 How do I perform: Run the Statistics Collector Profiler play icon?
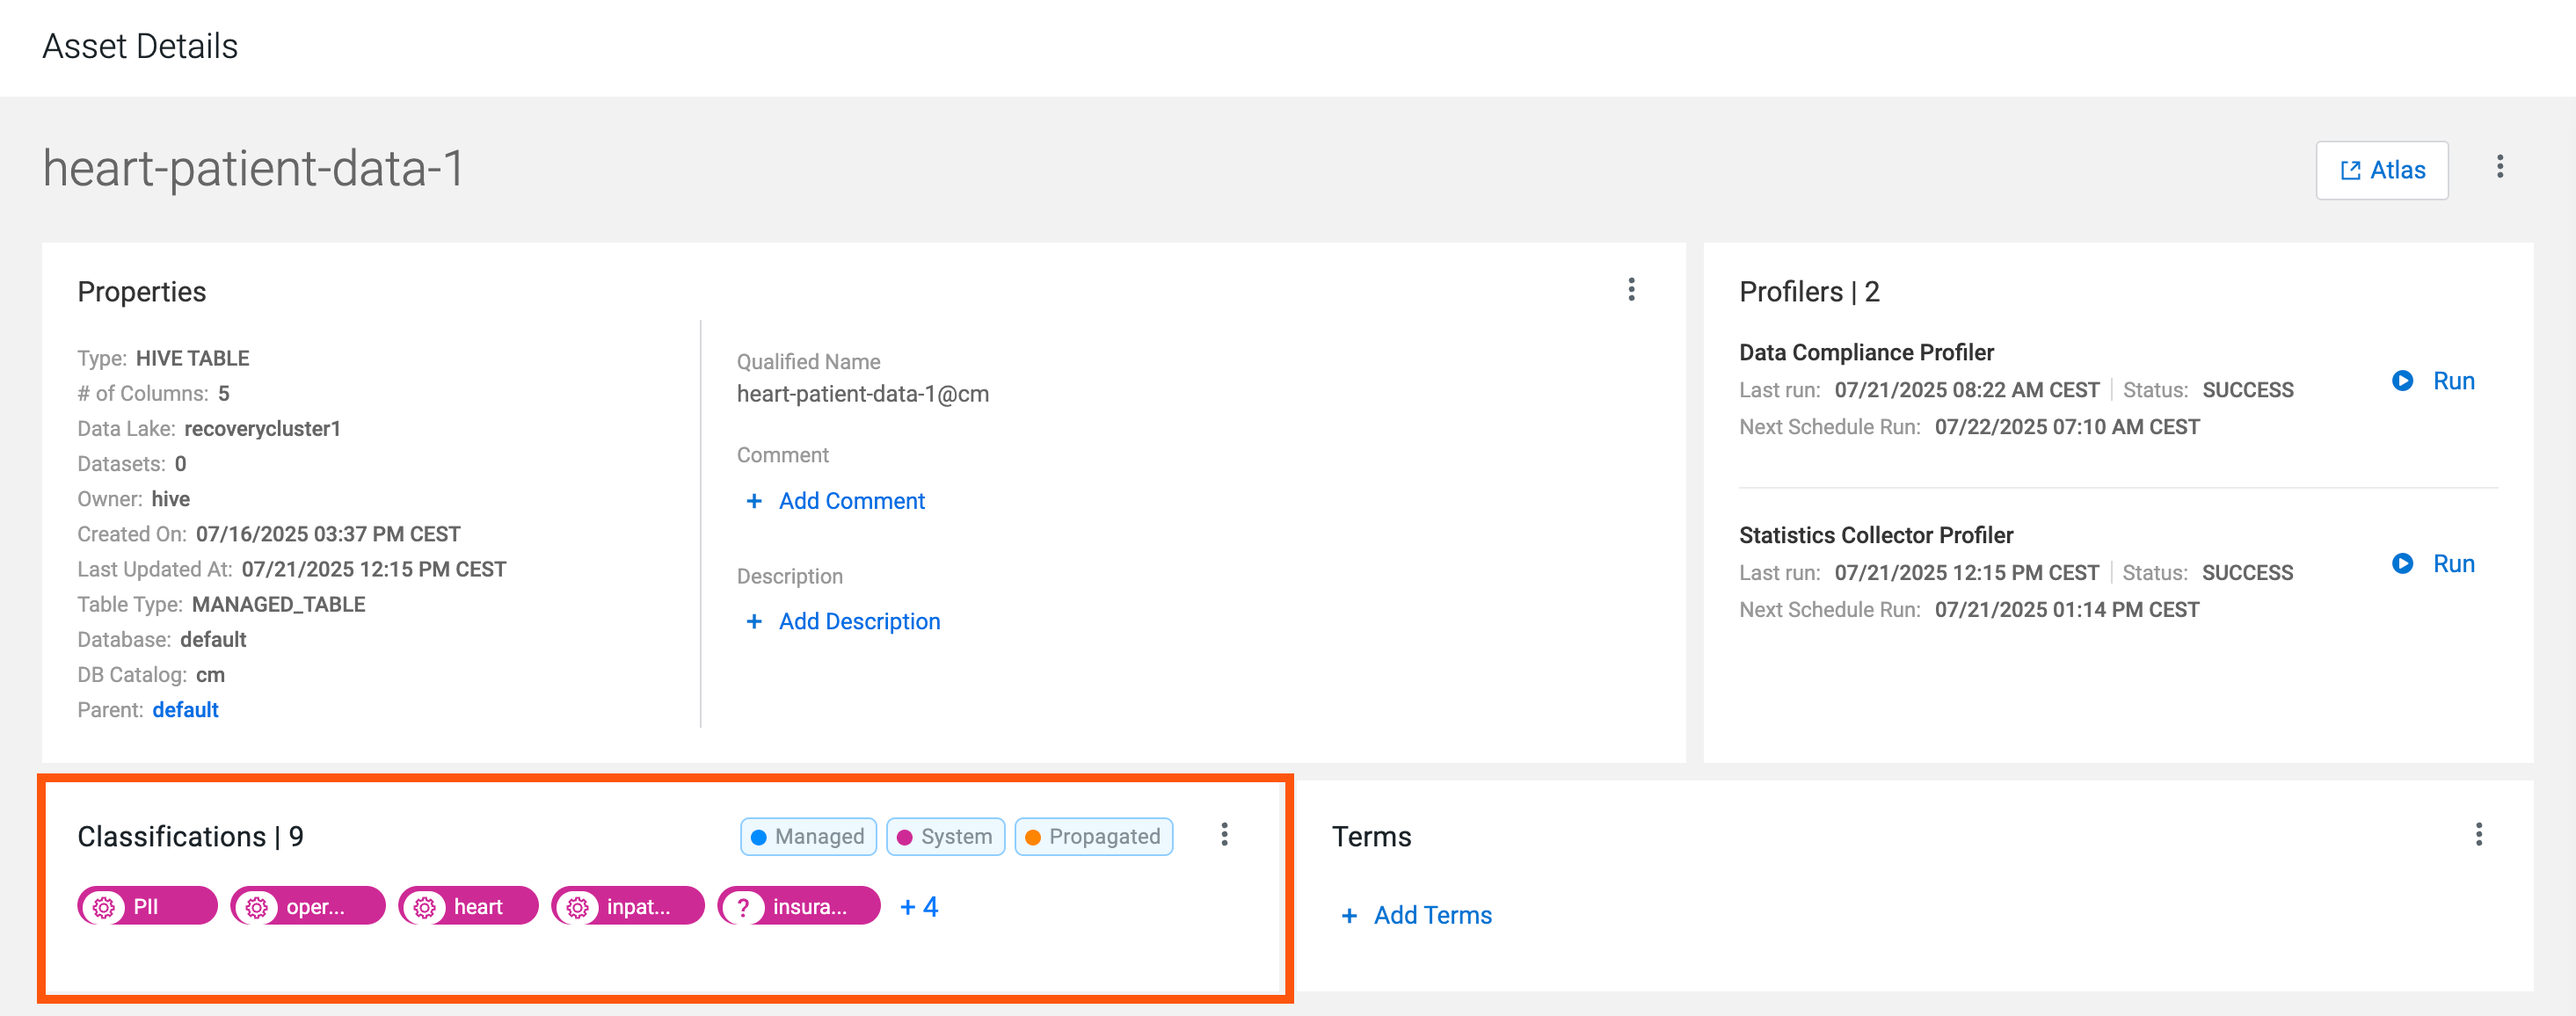2402,564
